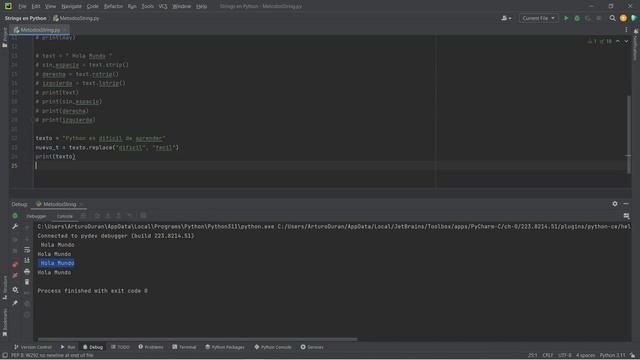This screenshot has width=640, height=360.
Task: Click the editor vertical scrollbar
Action: pos(629,135)
